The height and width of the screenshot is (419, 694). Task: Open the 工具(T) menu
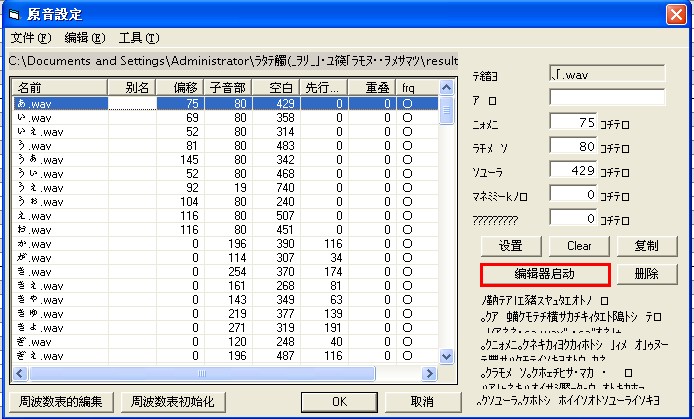point(139,38)
